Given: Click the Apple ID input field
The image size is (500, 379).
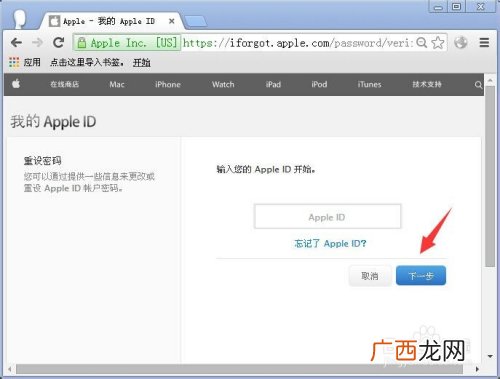Looking at the screenshot, I should click(327, 217).
